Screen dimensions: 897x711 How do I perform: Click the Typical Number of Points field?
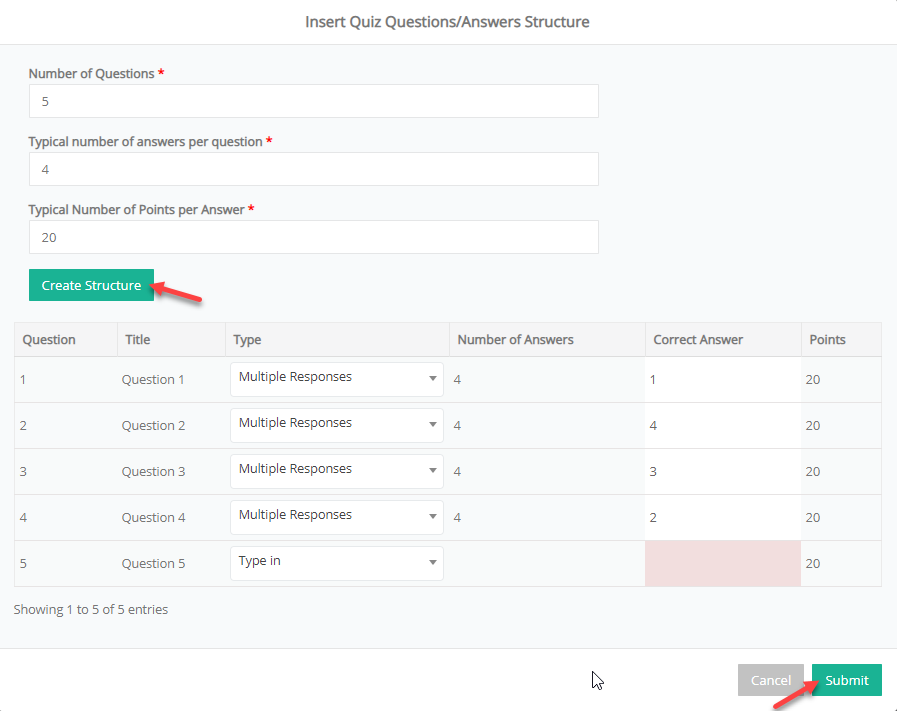313,237
